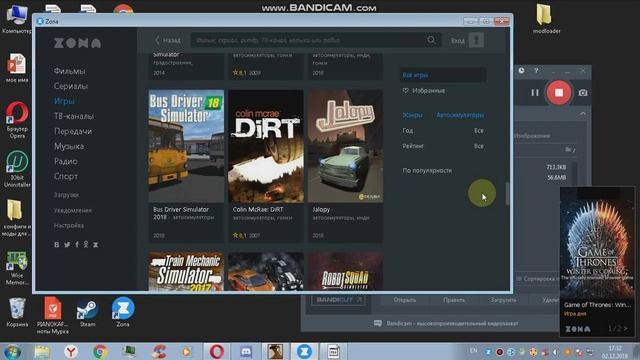640x360 pixels.
Task: Open the Opera browser desktop shortcut
Action: pos(17,119)
